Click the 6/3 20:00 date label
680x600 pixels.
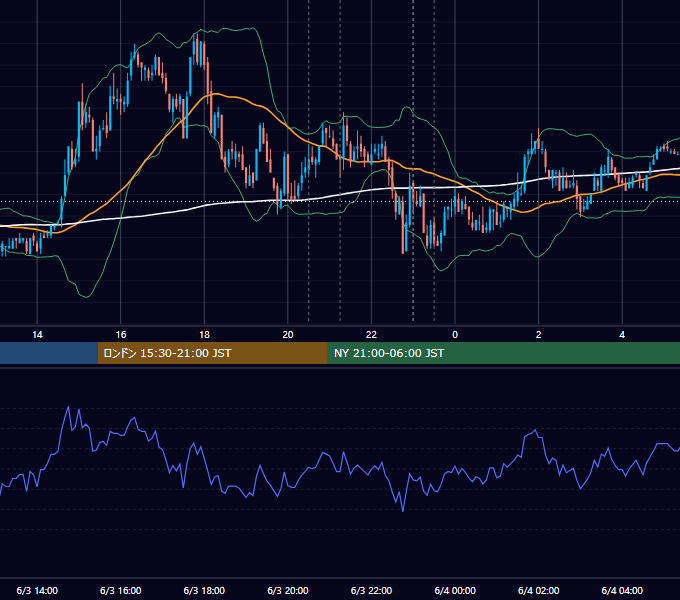(x=288, y=590)
